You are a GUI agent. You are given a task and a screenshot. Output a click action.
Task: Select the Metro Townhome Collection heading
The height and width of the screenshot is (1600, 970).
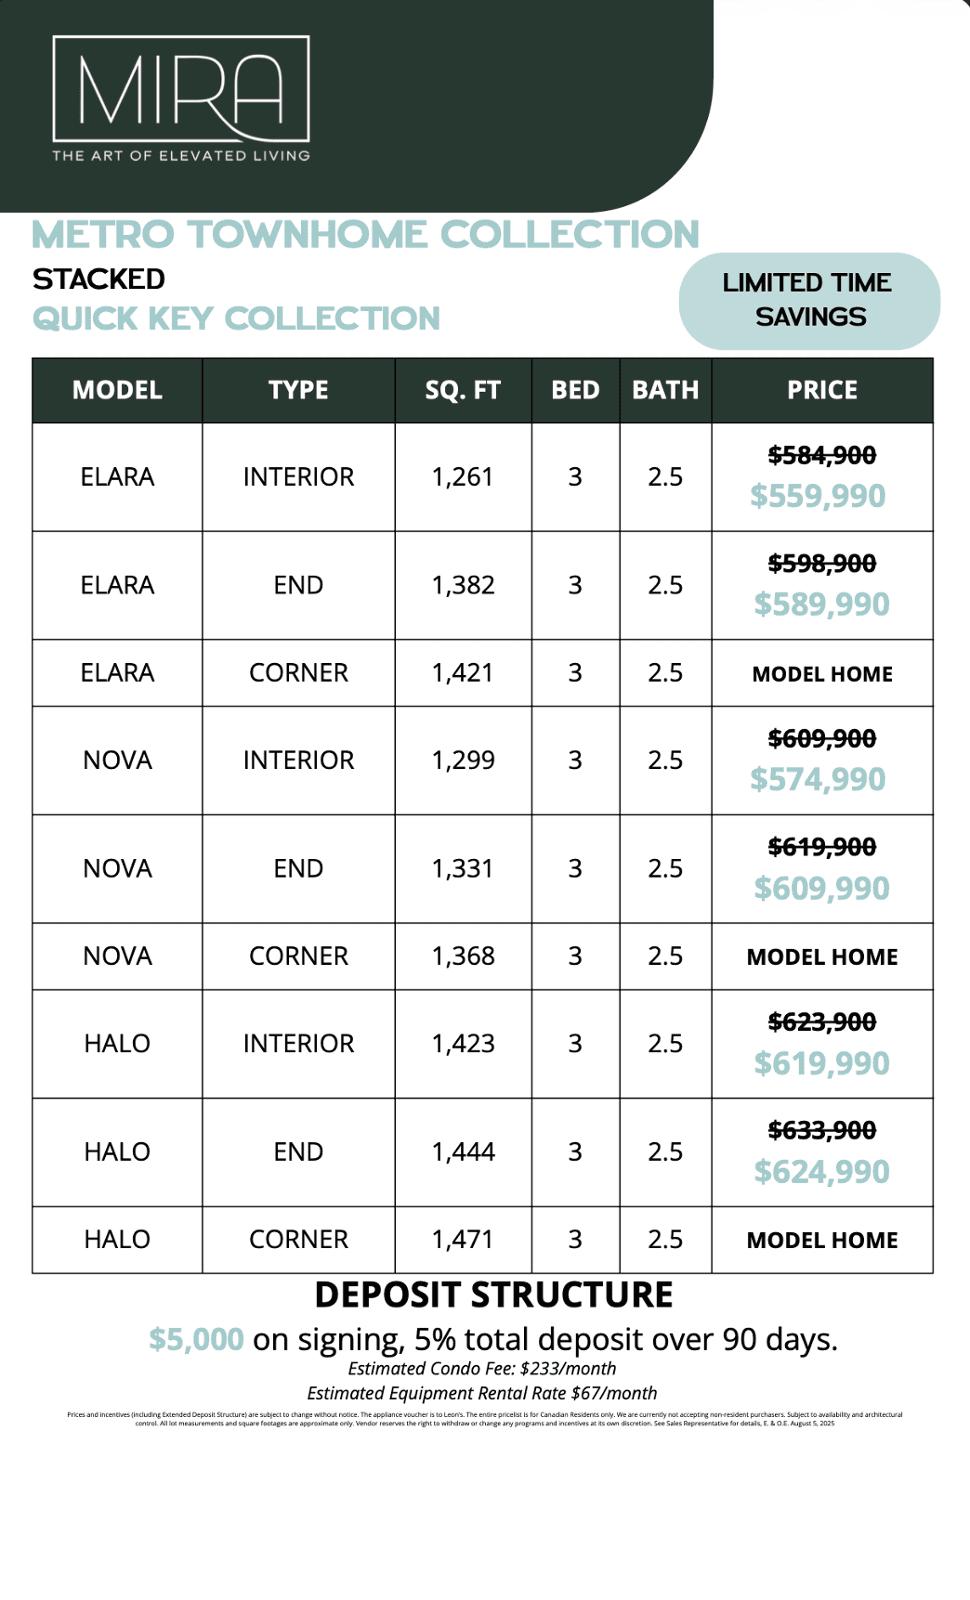point(365,235)
